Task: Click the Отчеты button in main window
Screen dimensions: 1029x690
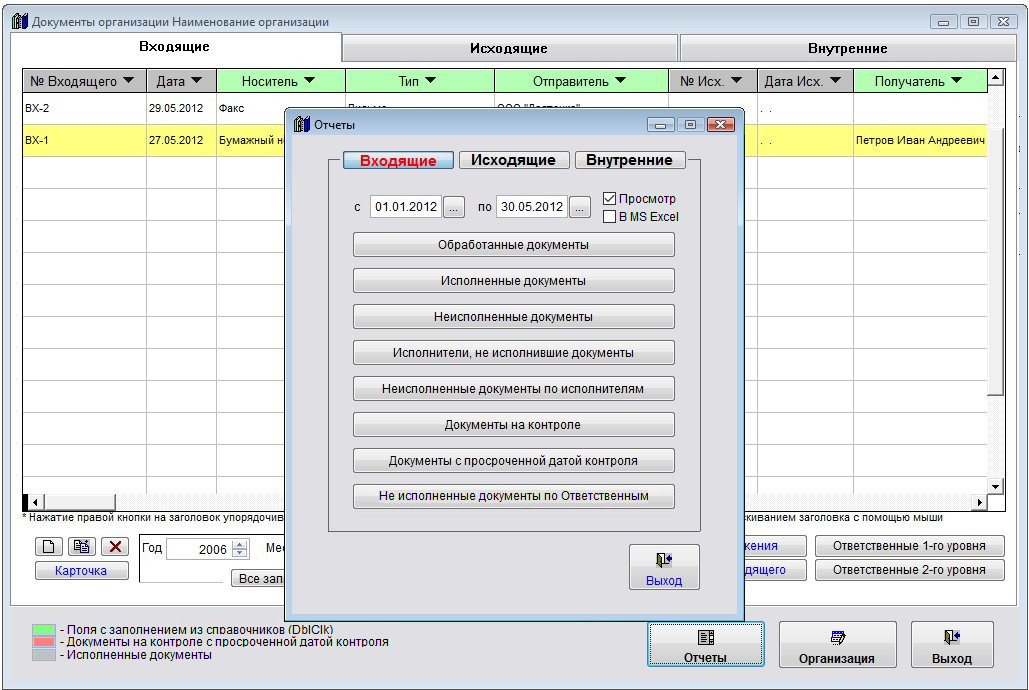Action: point(705,645)
